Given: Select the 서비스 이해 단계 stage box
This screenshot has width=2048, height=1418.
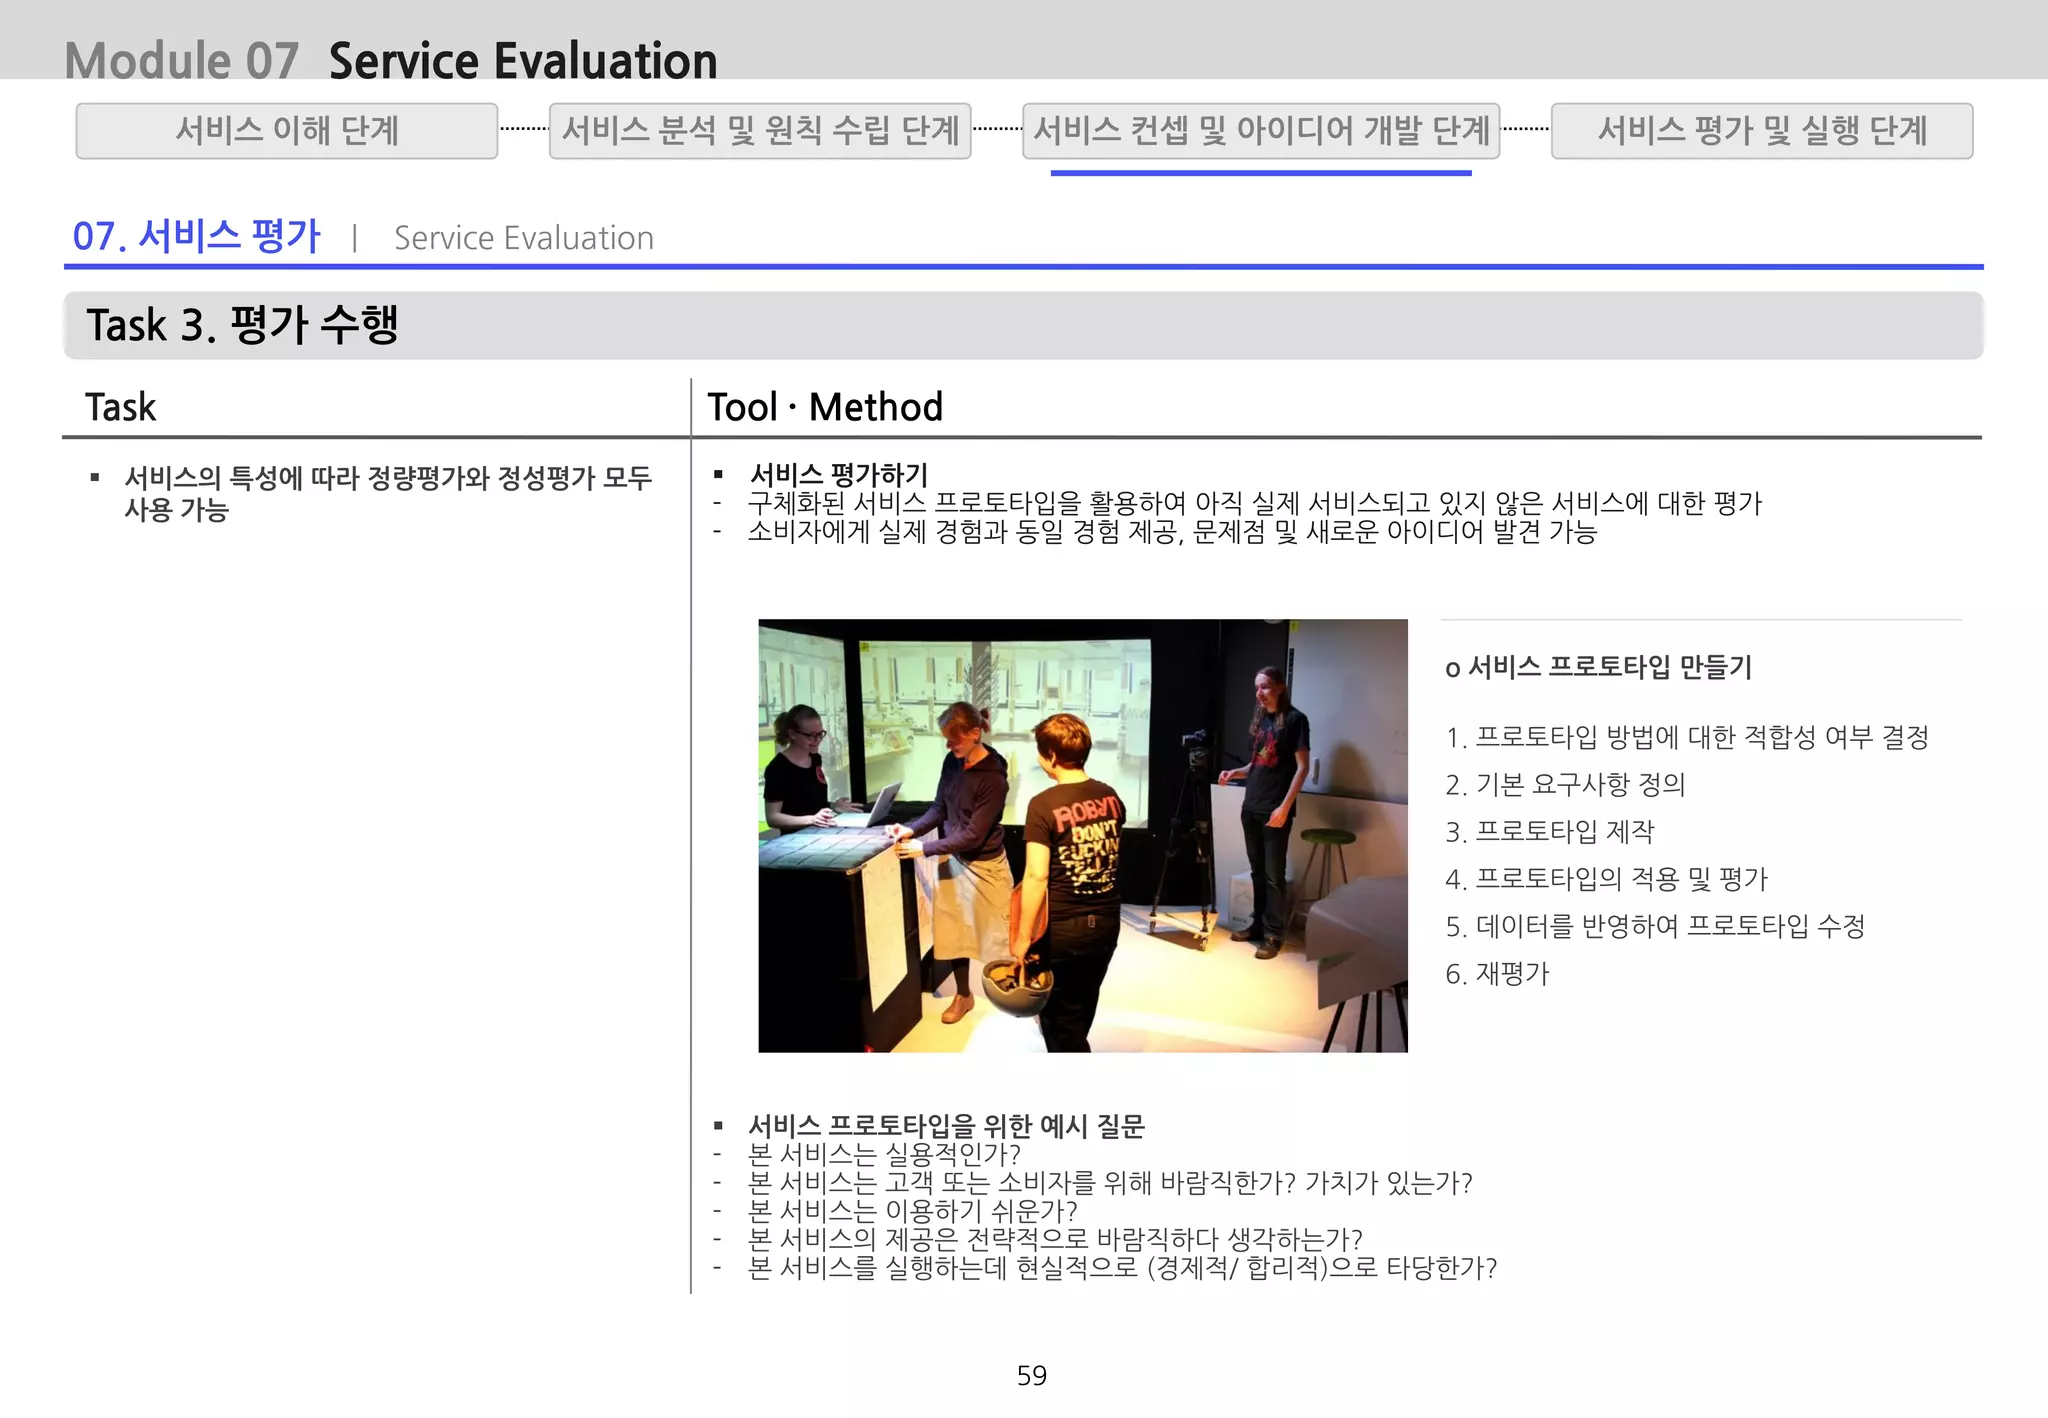Looking at the screenshot, I should tap(287, 131).
